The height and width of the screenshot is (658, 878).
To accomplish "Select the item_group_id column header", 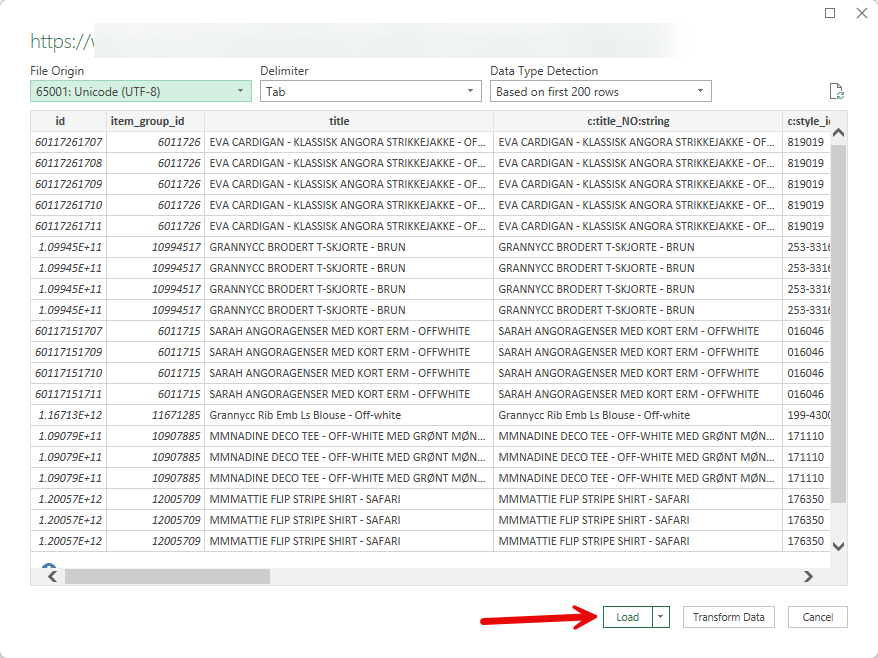I will click(155, 121).
